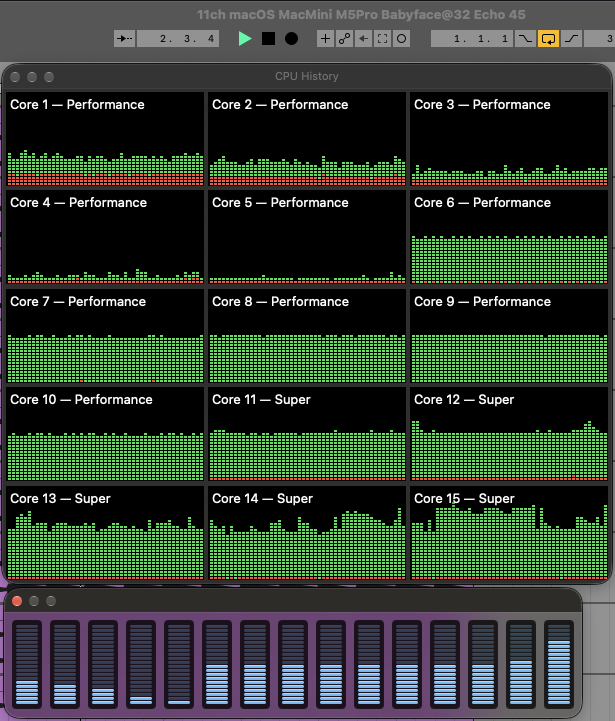Toggle the yellow Loop switch
The width and height of the screenshot is (615, 721).
click(548, 39)
